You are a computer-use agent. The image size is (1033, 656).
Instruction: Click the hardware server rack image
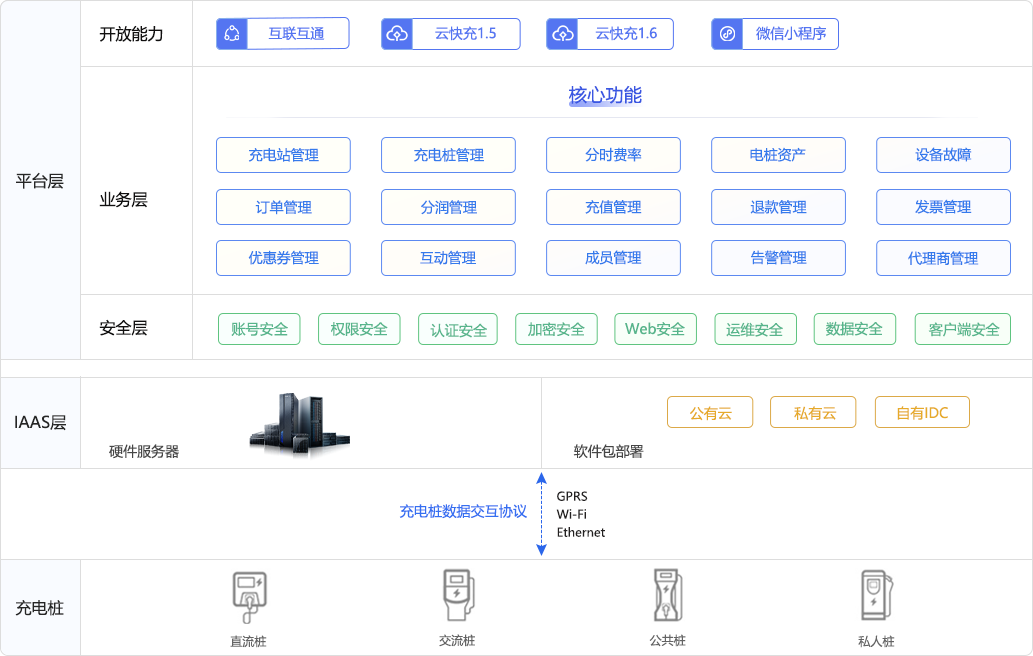coord(300,425)
